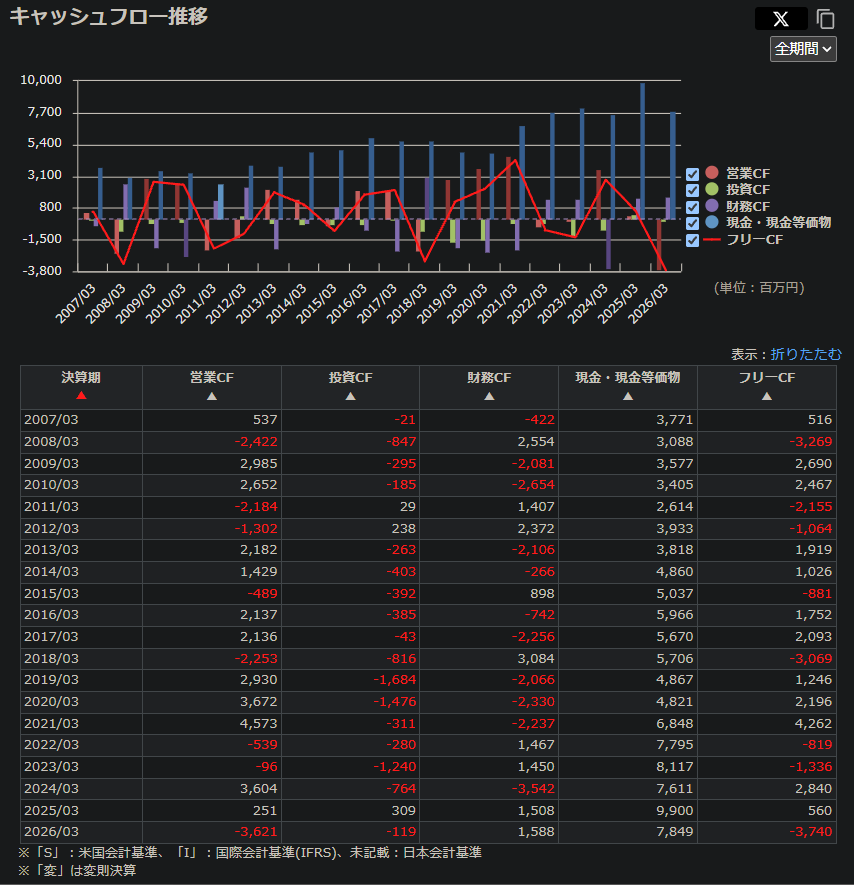Click 営業CF value 4,573

pos(259,724)
